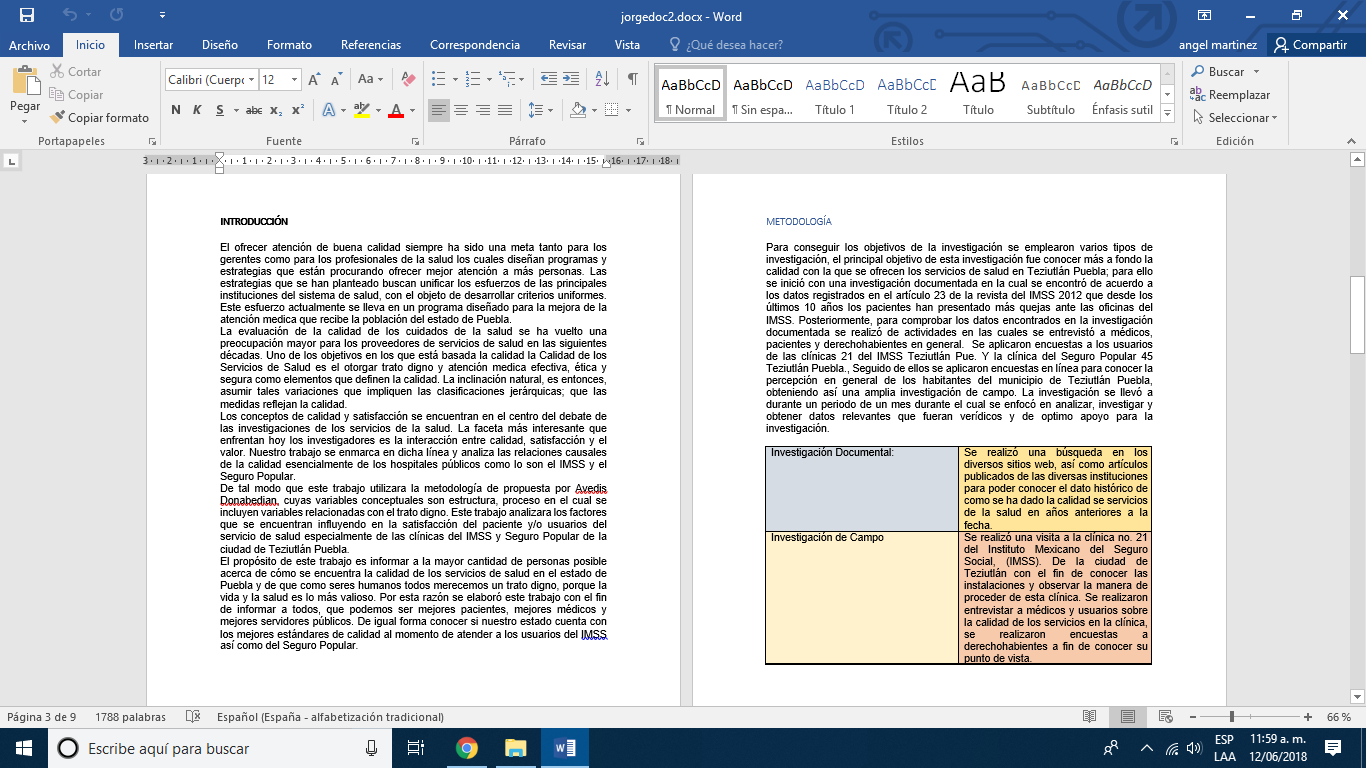Viewport: 1366px width, 768px height.
Task: Switch to the Revisar tab
Action: (567, 45)
